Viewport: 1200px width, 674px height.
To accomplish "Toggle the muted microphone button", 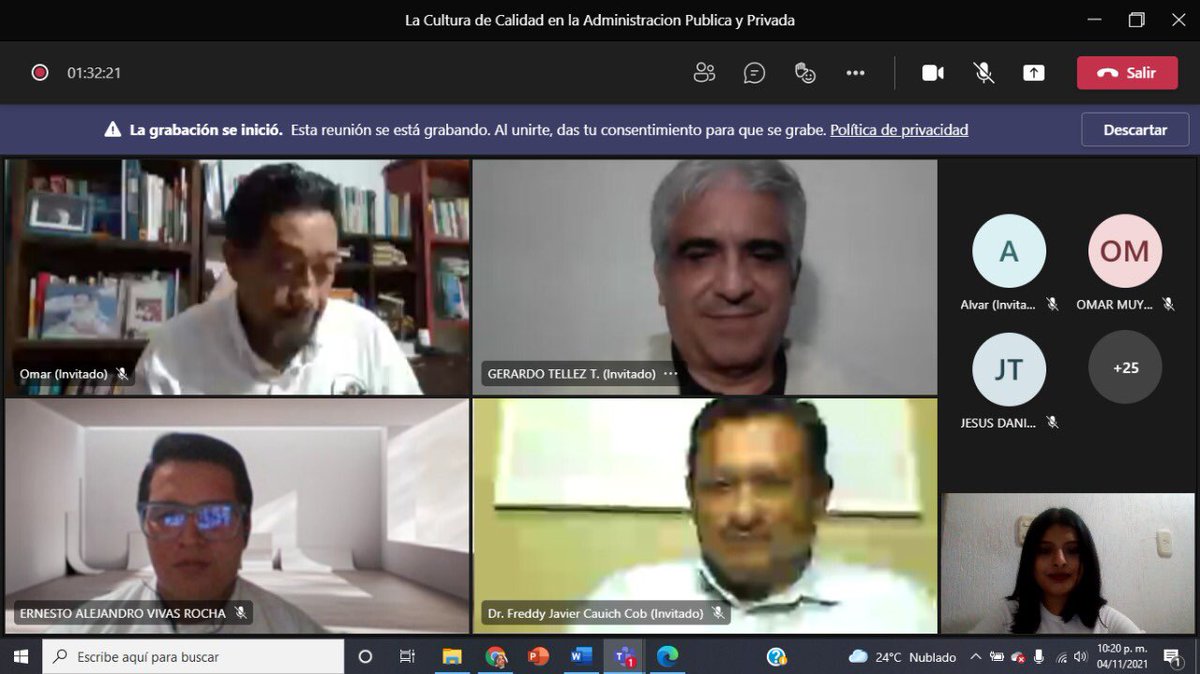I will coord(984,73).
